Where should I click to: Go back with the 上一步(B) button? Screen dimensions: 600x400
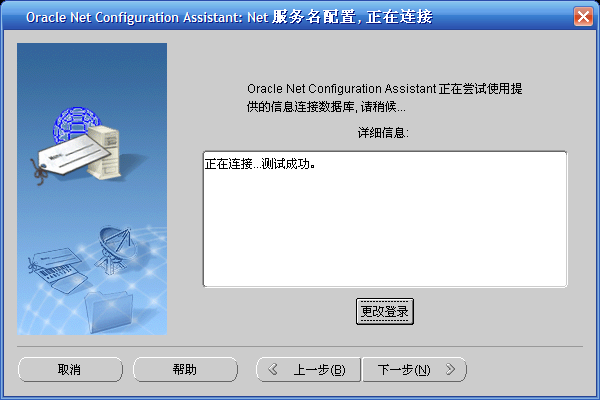[x=318, y=369]
